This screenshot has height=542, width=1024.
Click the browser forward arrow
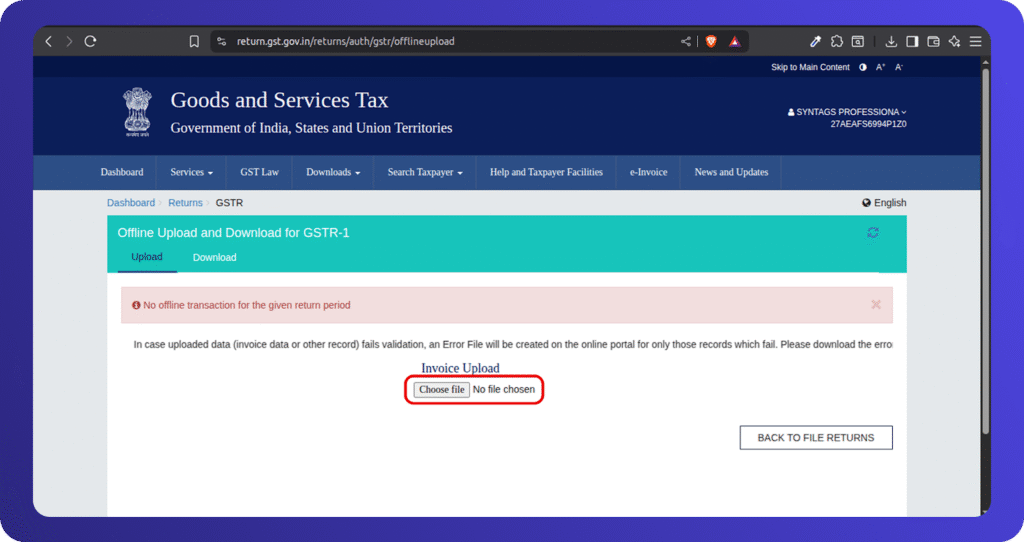[x=69, y=41]
